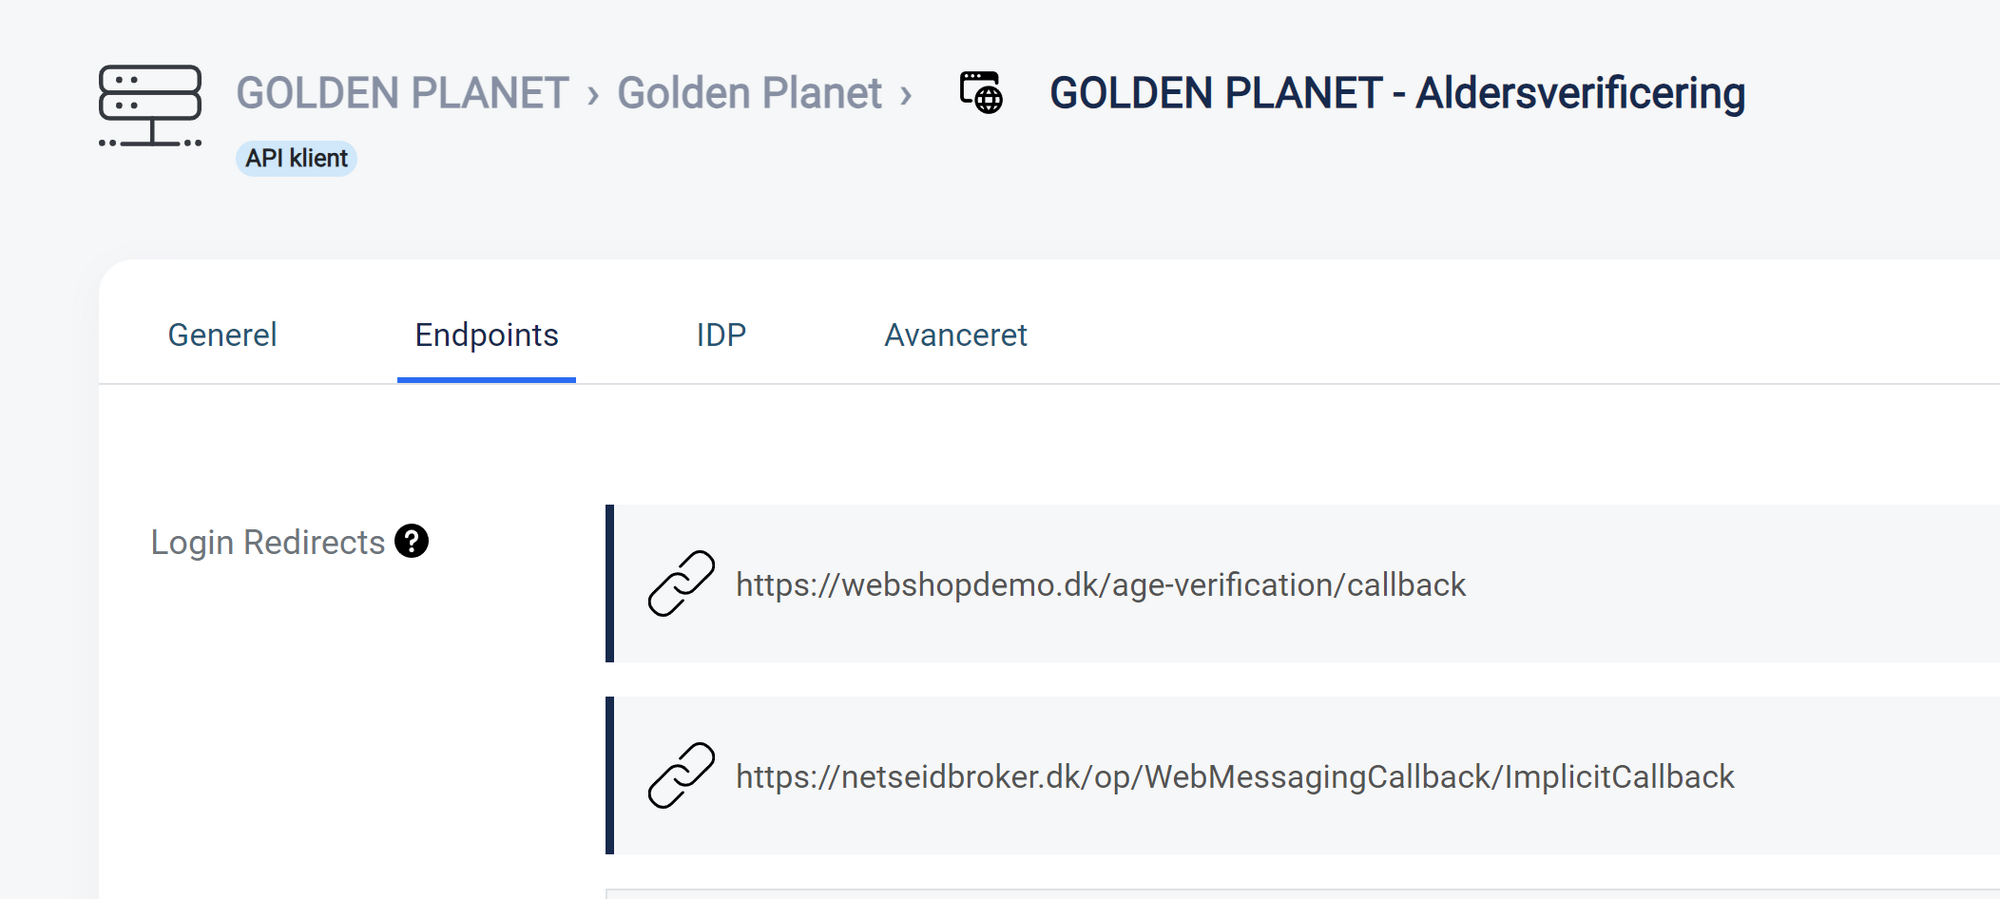Go to GOLDEN PLANET breadcrumb
Image resolution: width=2000 pixels, height=899 pixels.
[x=402, y=93]
